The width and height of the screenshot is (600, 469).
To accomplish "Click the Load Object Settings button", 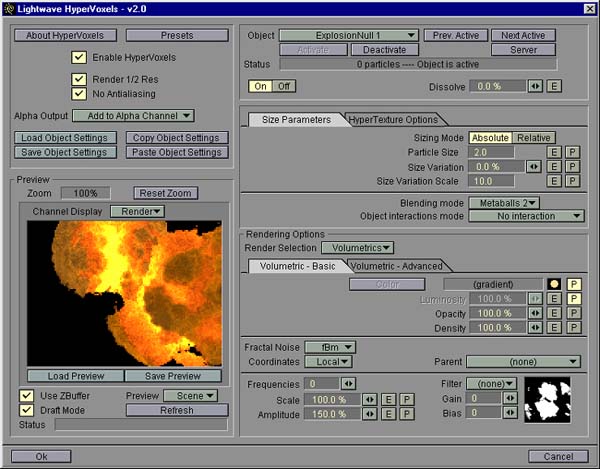I will (x=65, y=138).
